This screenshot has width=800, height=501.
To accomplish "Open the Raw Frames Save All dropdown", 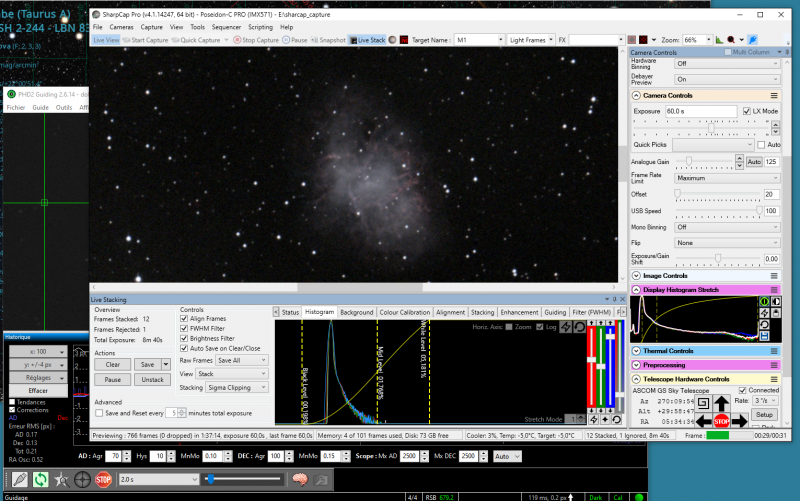I will [242, 360].
